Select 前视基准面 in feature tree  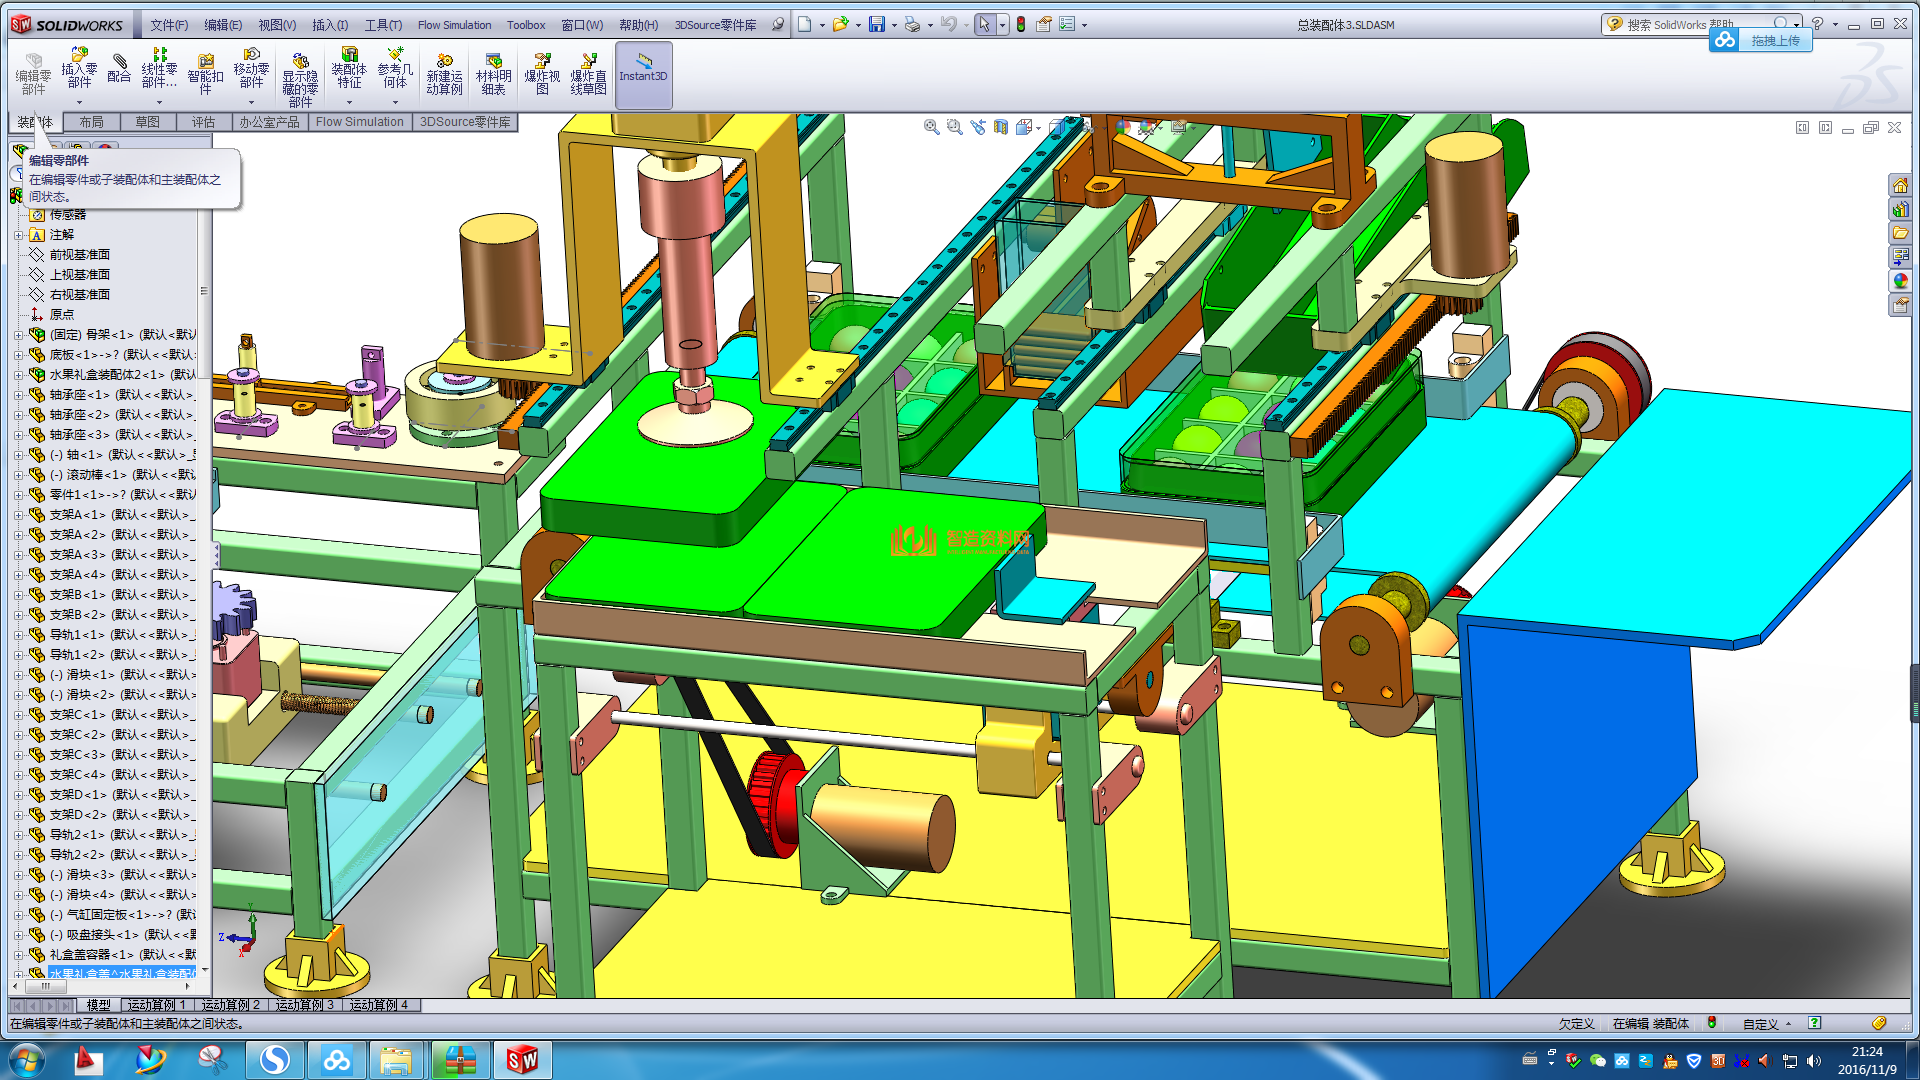click(79, 255)
